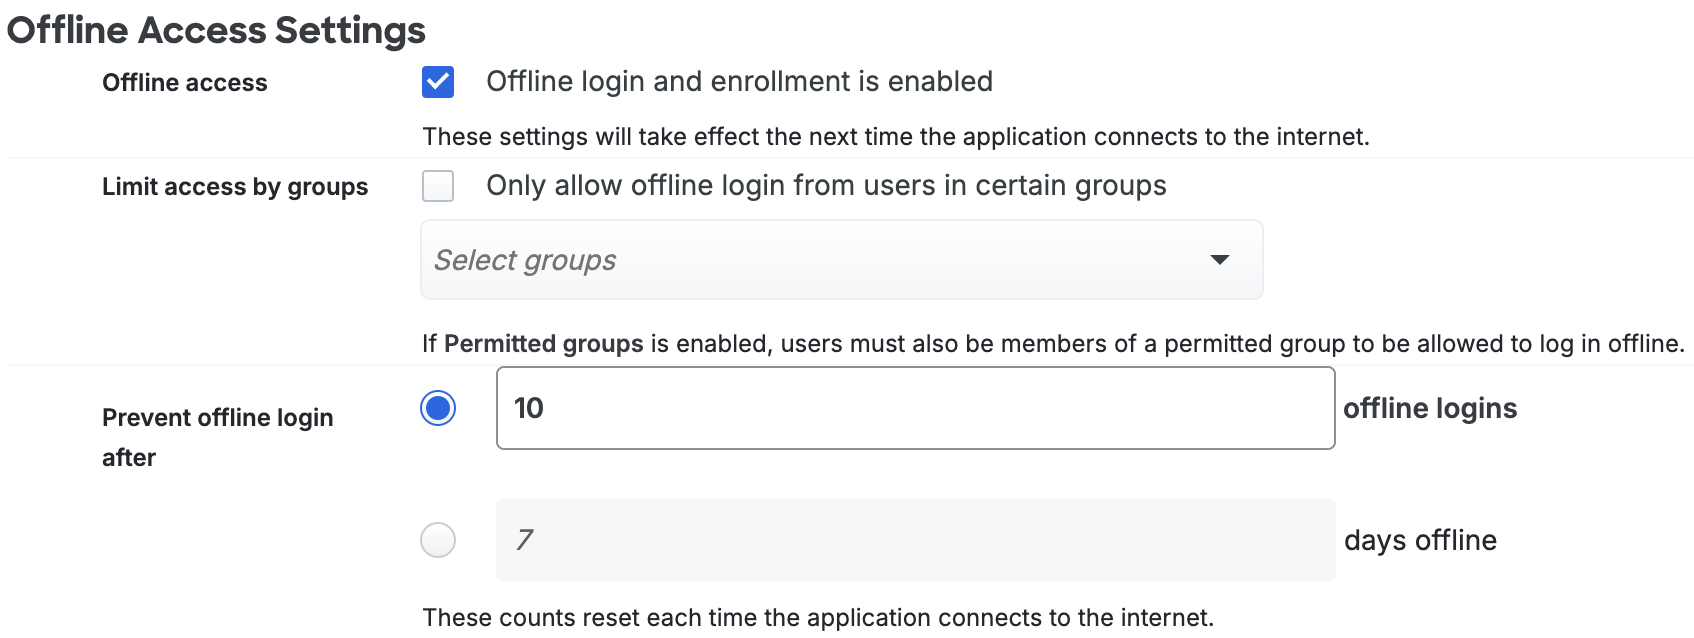Screen dimensions: 1694x638
Task: Click the dropdown arrow in Select groups
Action: pos(1219,260)
